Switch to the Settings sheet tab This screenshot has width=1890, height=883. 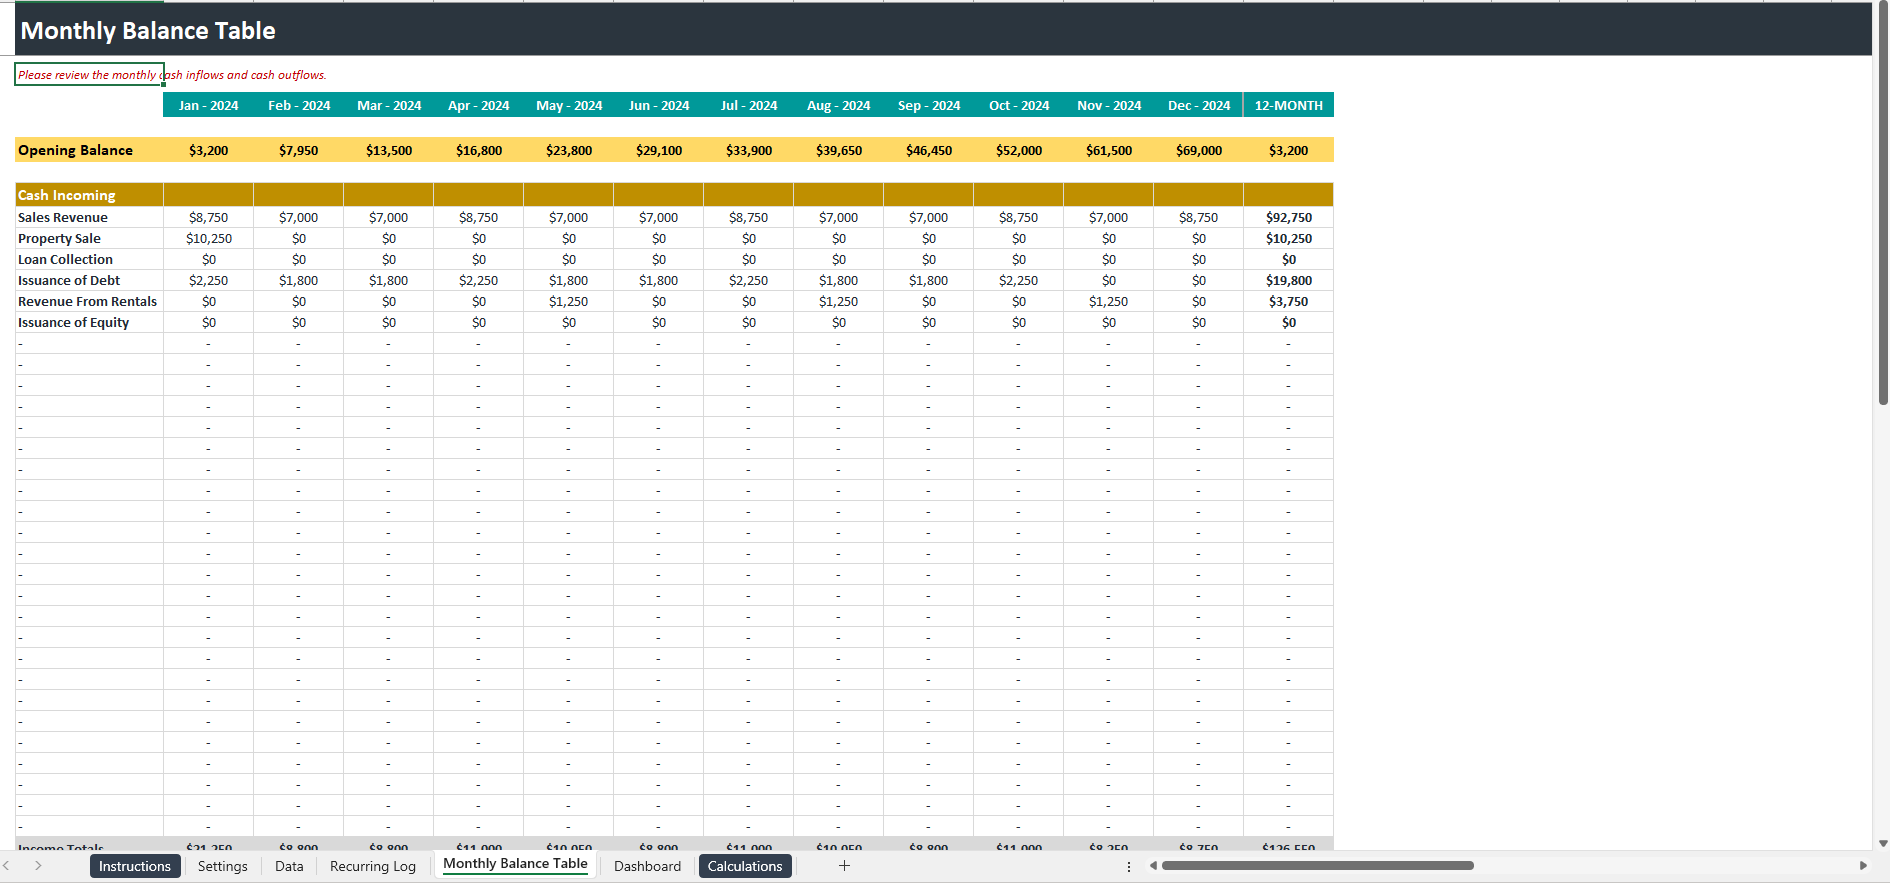click(223, 866)
